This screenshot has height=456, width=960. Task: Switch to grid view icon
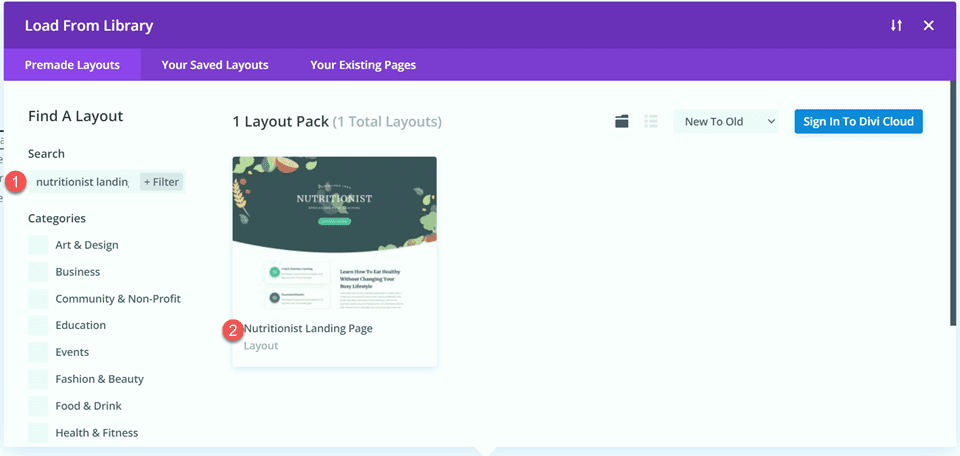[622, 122]
